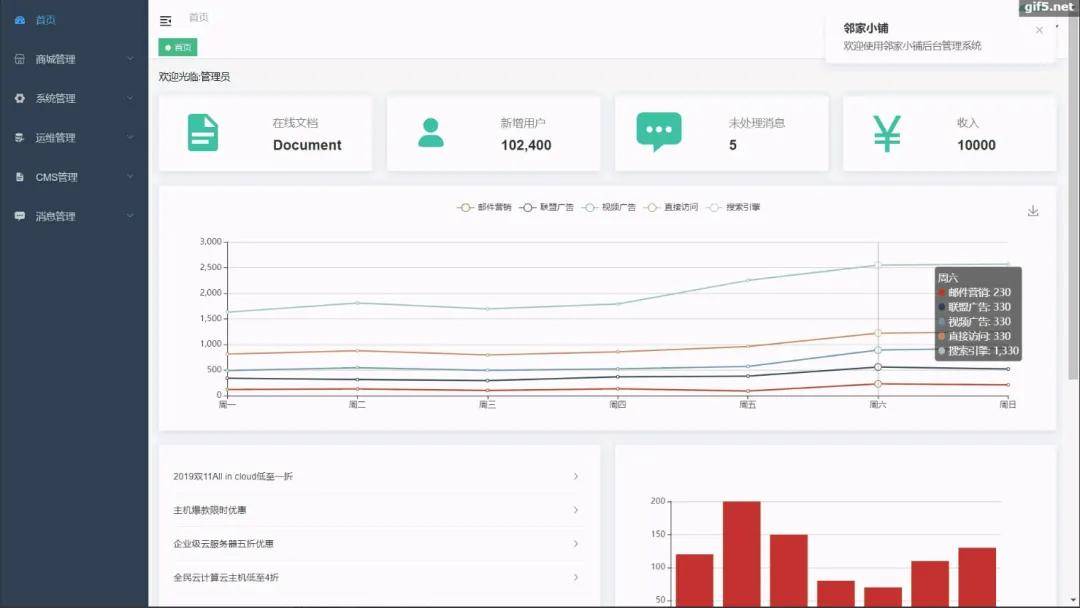Download the line chart as image
Screen dimensions: 1080x608
(1033, 211)
